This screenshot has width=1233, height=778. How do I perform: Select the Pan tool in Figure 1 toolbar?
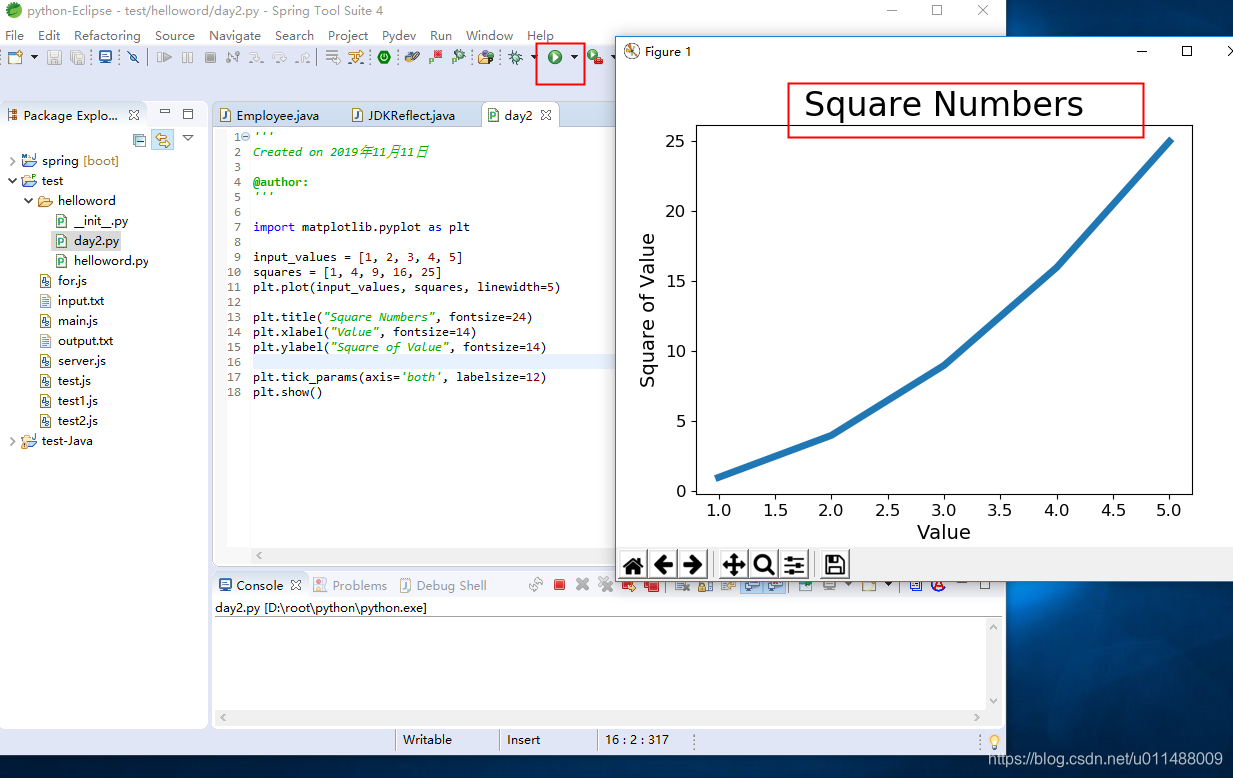733,564
